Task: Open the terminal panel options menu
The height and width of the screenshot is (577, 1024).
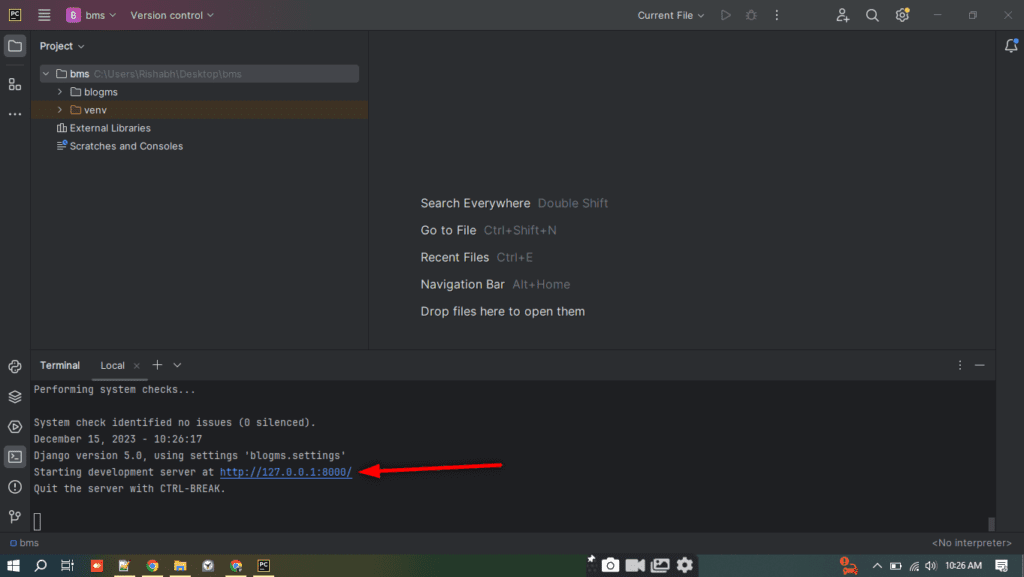Action: [x=959, y=366]
